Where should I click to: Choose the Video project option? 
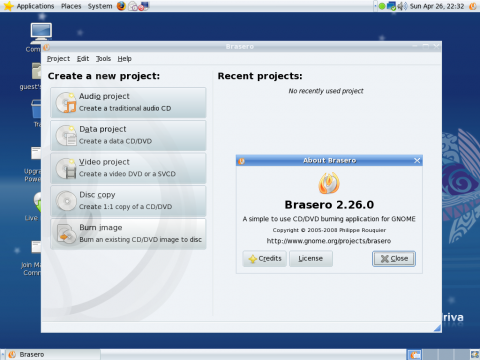pyautogui.click(x=128, y=168)
